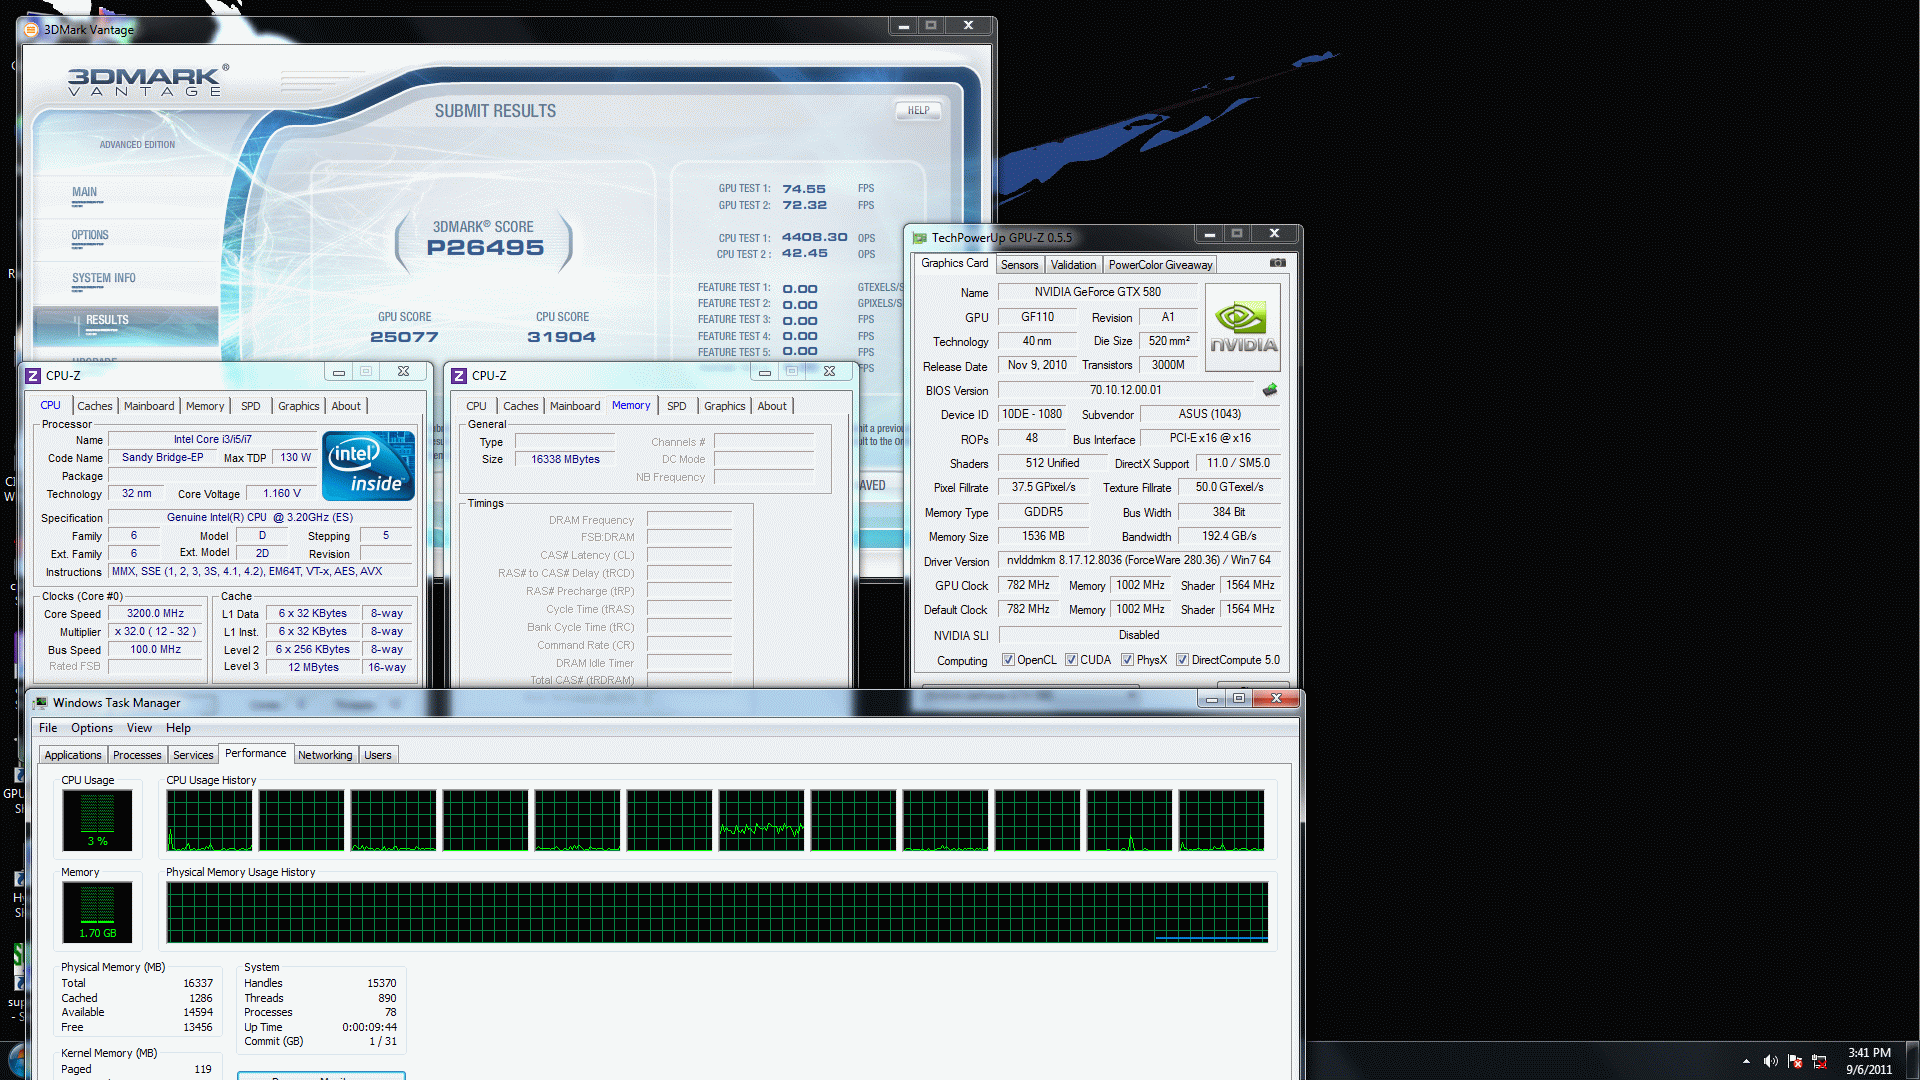Click the GPU name field NVIDIA GeForce GTX 580
The height and width of the screenshot is (1080, 1920).
click(x=1097, y=292)
